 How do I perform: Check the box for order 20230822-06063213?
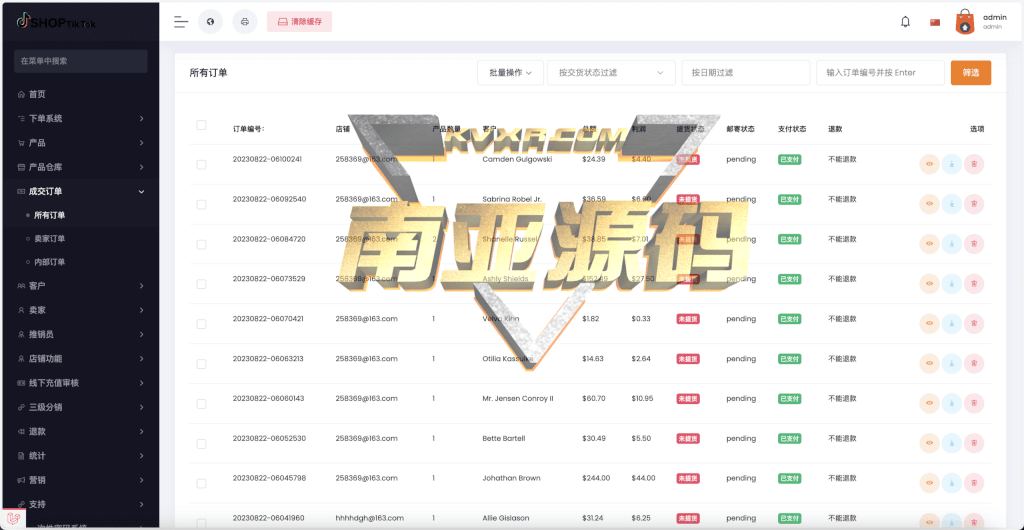[201, 364]
